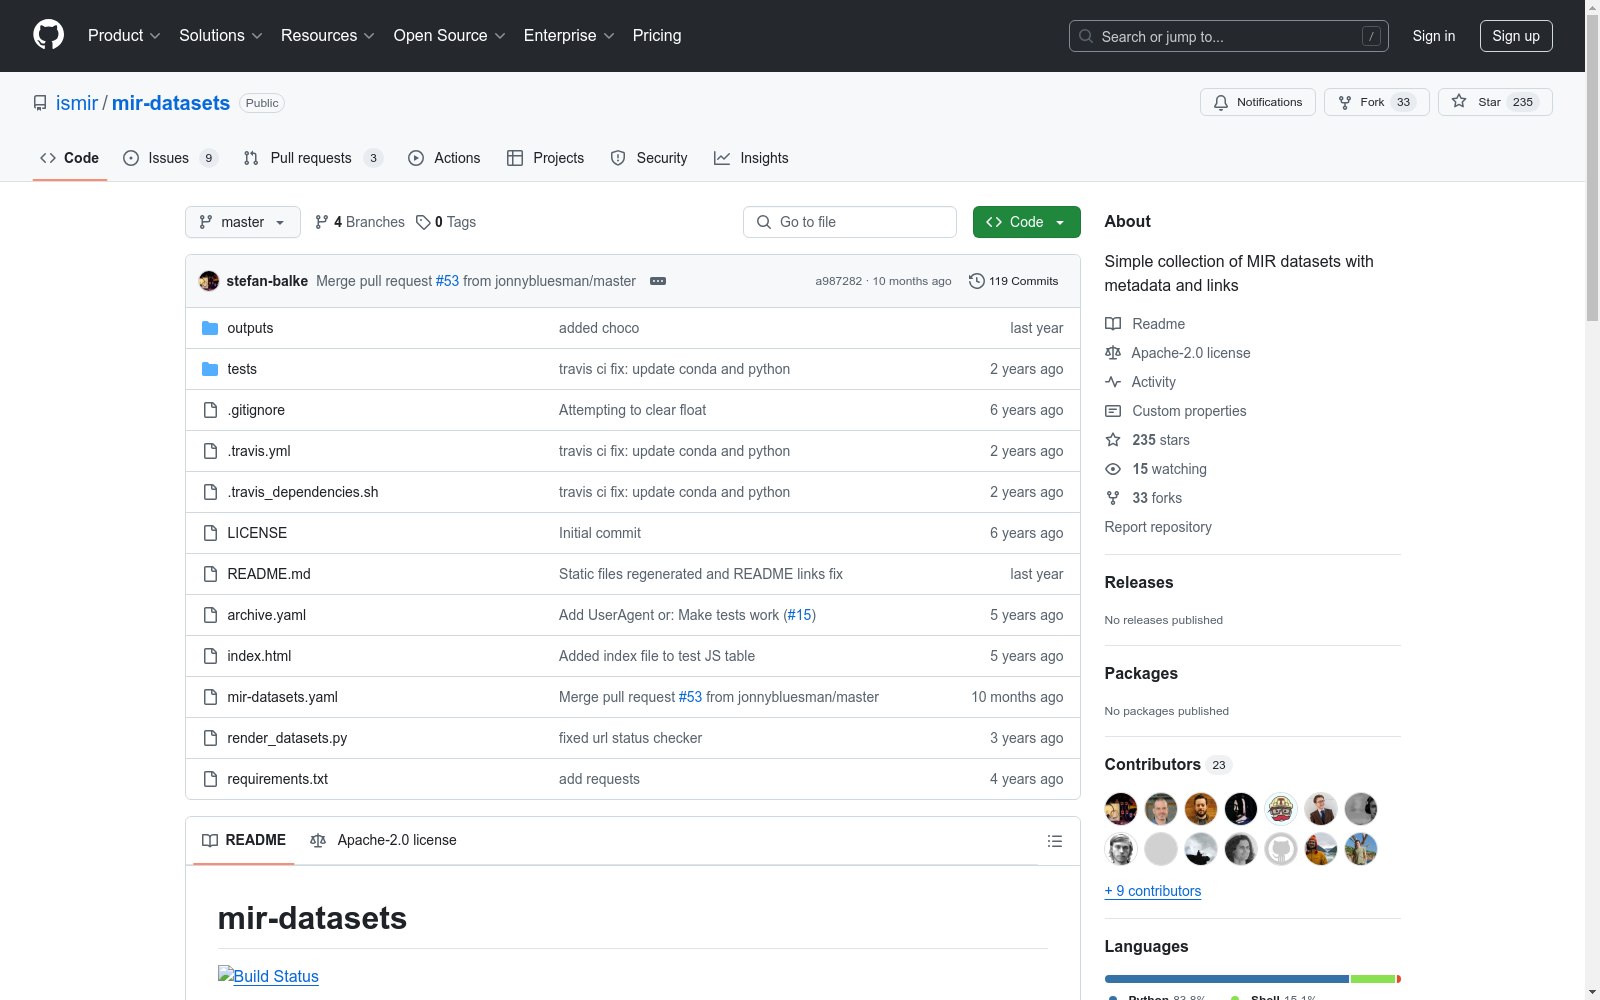This screenshot has width=1600, height=1000.
Task: Click the Activity pulse icon
Action: click(1113, 382)
